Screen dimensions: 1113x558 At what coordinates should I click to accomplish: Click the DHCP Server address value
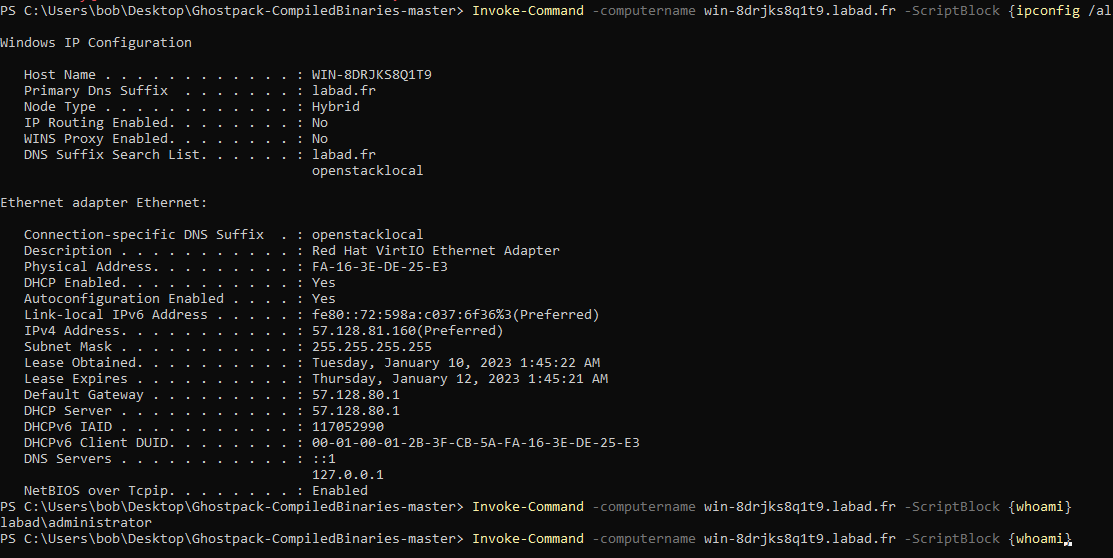[x=355, y=411]
